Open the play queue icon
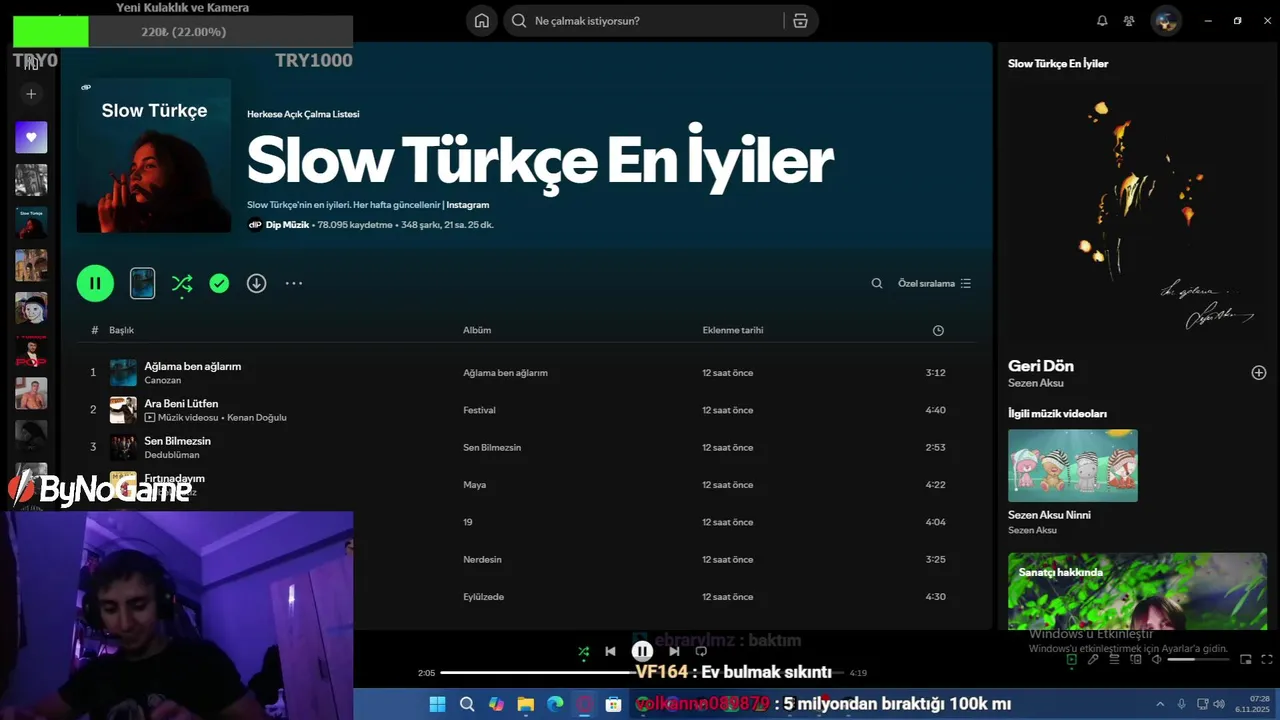 [x=1114, y=660]
